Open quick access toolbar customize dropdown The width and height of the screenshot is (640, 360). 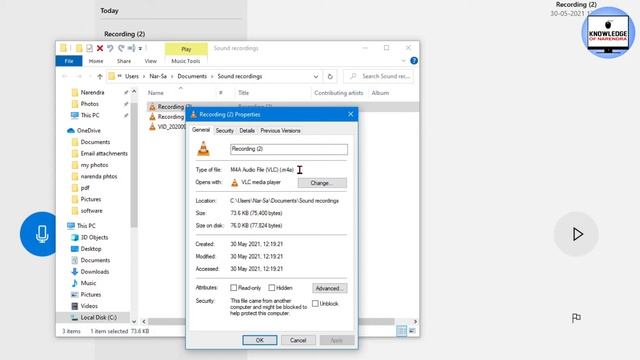(140, 49)
